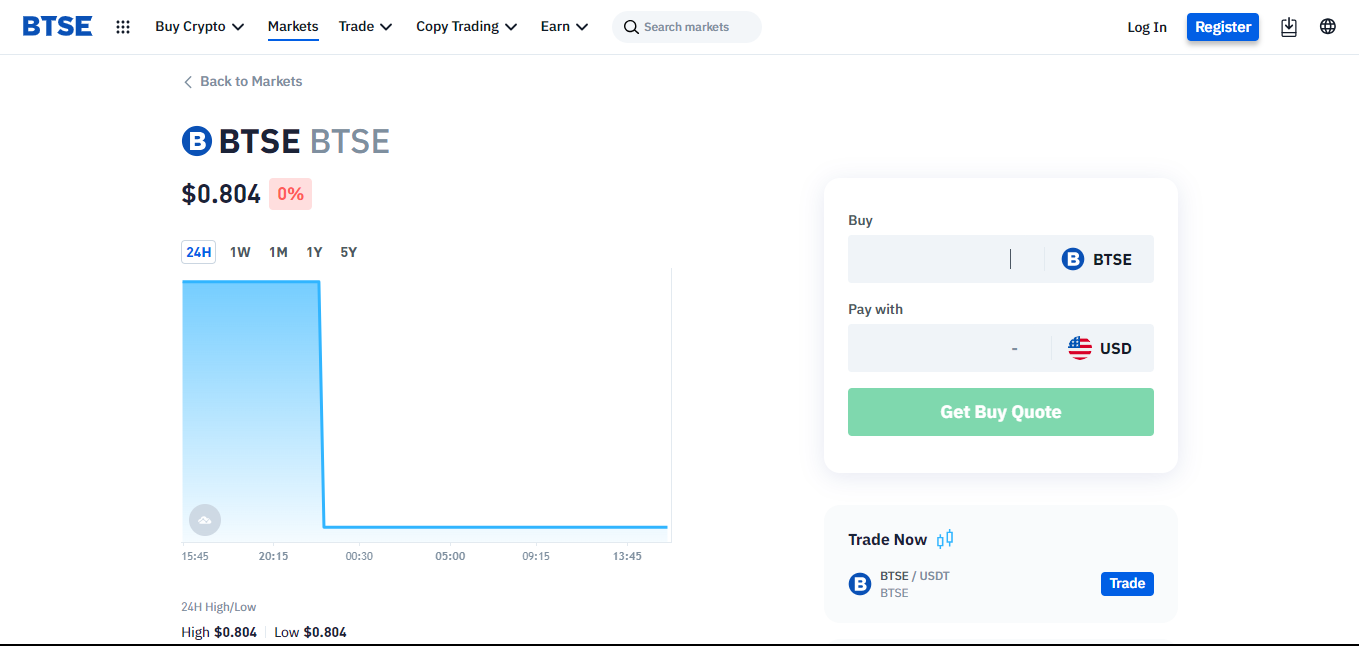Click the 09:15 chart time label
The height and width of the screenshot is (646, 1359).
(x=536, y=556)
